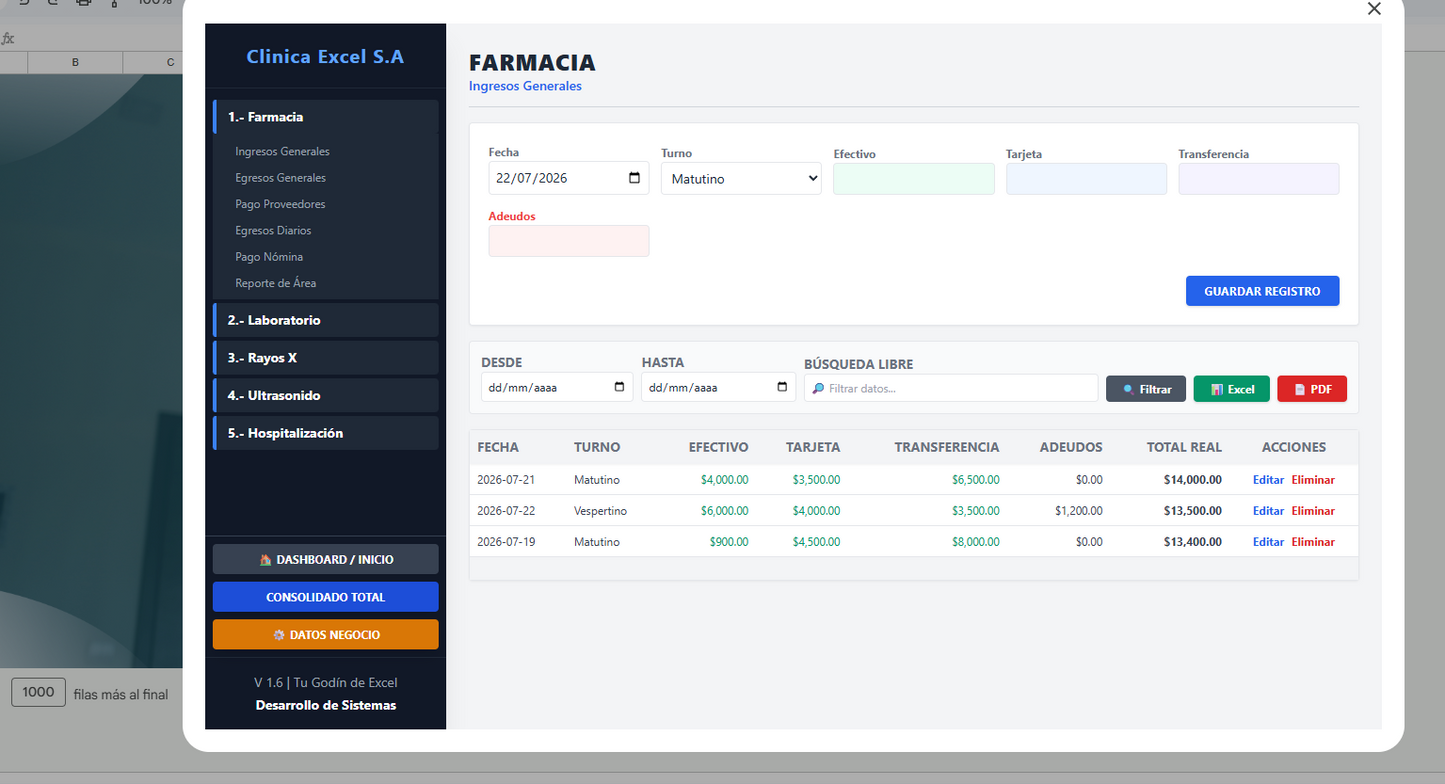
Task: Expand the 4.- Ultrasonido section
Action: (326, 395)
